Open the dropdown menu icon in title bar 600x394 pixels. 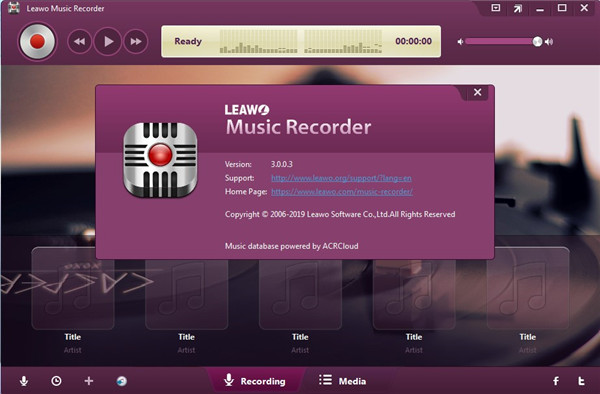[496, 8]
